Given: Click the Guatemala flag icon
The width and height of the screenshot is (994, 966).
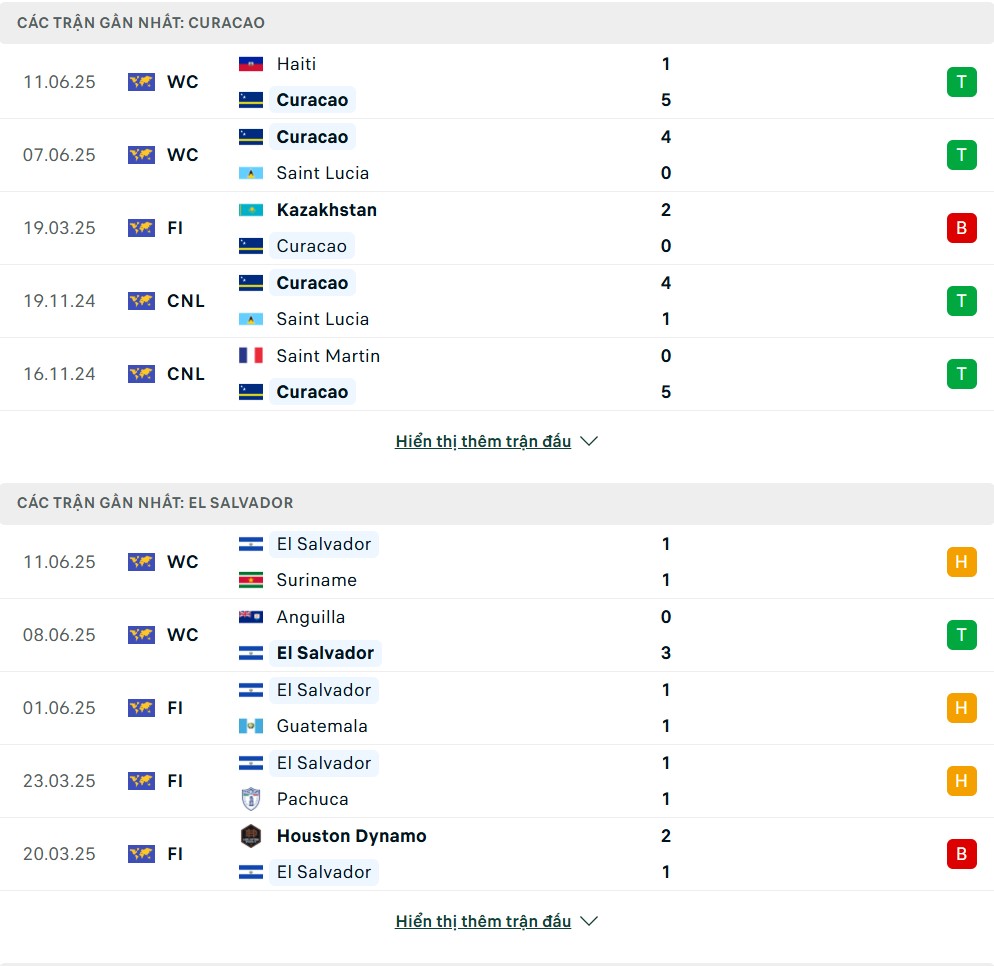Looking at the screenshot, I should point(250,726).
